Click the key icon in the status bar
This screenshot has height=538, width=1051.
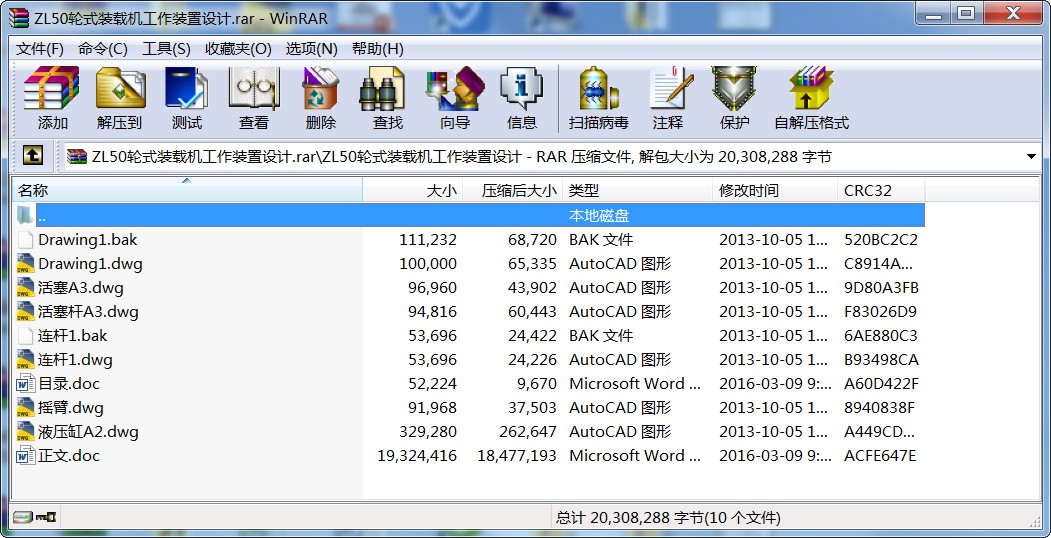point(47,517)
